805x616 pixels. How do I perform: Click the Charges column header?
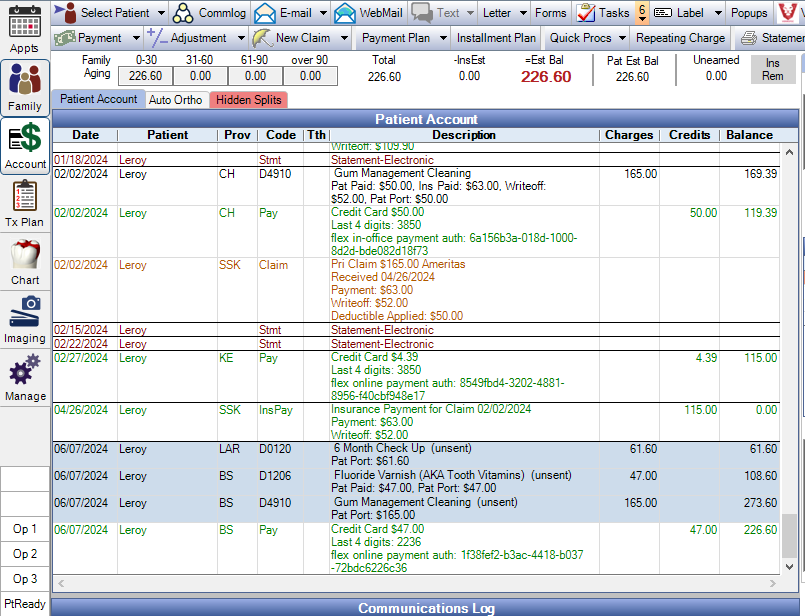(629, 135)
